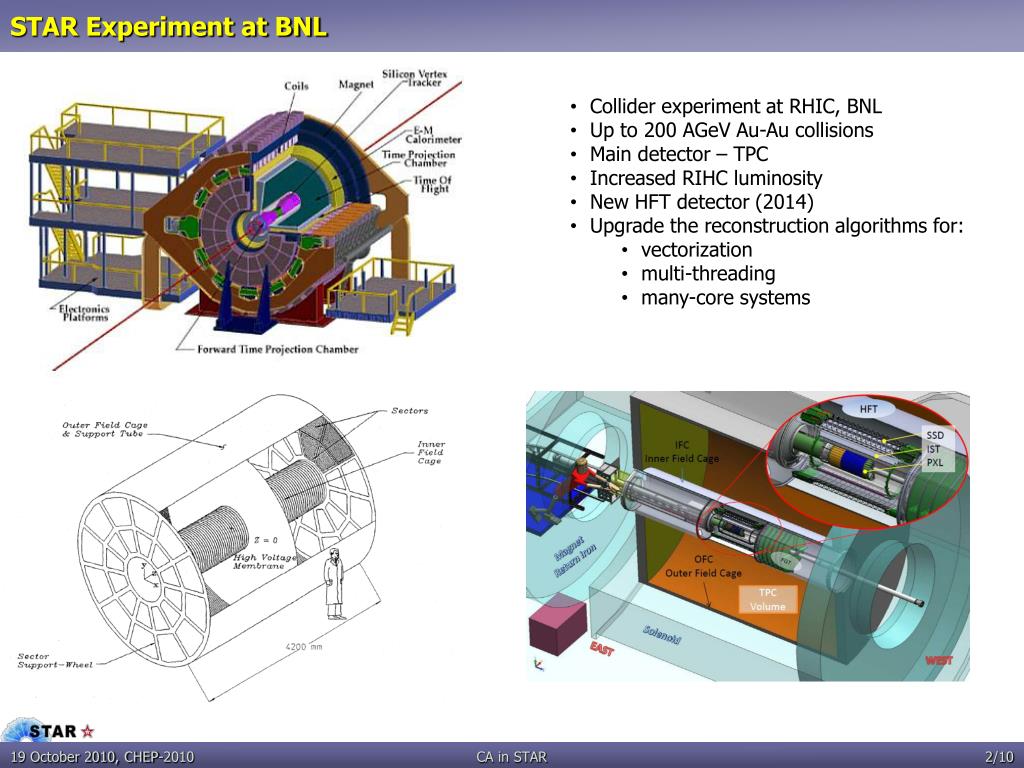This screenshot has width=1024, height=768.
Task: Click the slide number '2/10'
Action: (999, 756)
